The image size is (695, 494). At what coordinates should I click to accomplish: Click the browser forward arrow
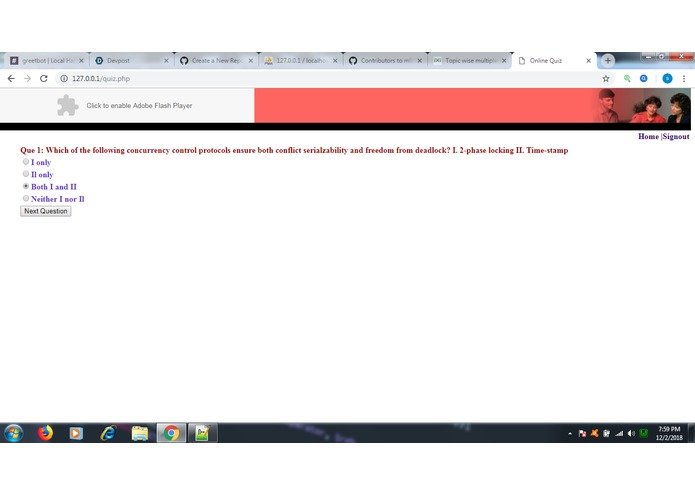click(x=27, y=78)
